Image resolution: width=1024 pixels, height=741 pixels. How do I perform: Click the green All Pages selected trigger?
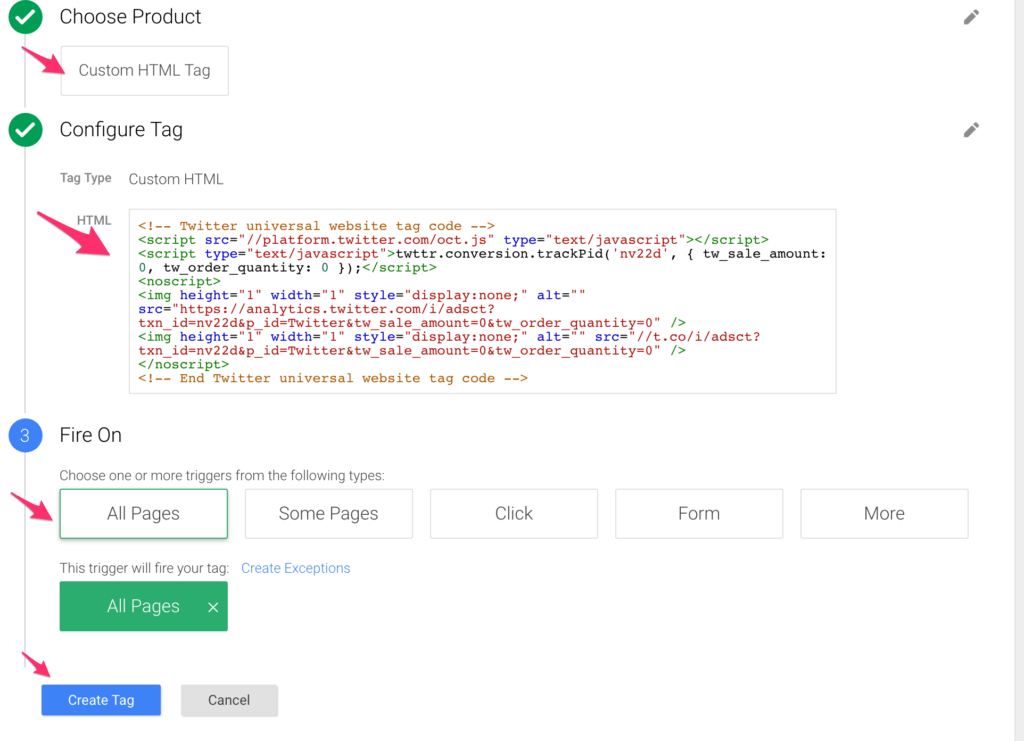tap(144, 607)
